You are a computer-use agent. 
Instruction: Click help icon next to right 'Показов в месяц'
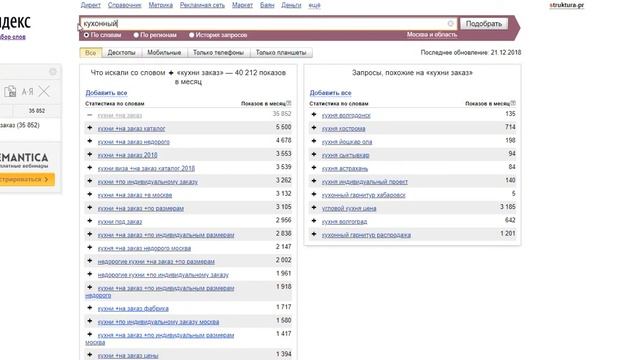[513, 103]
